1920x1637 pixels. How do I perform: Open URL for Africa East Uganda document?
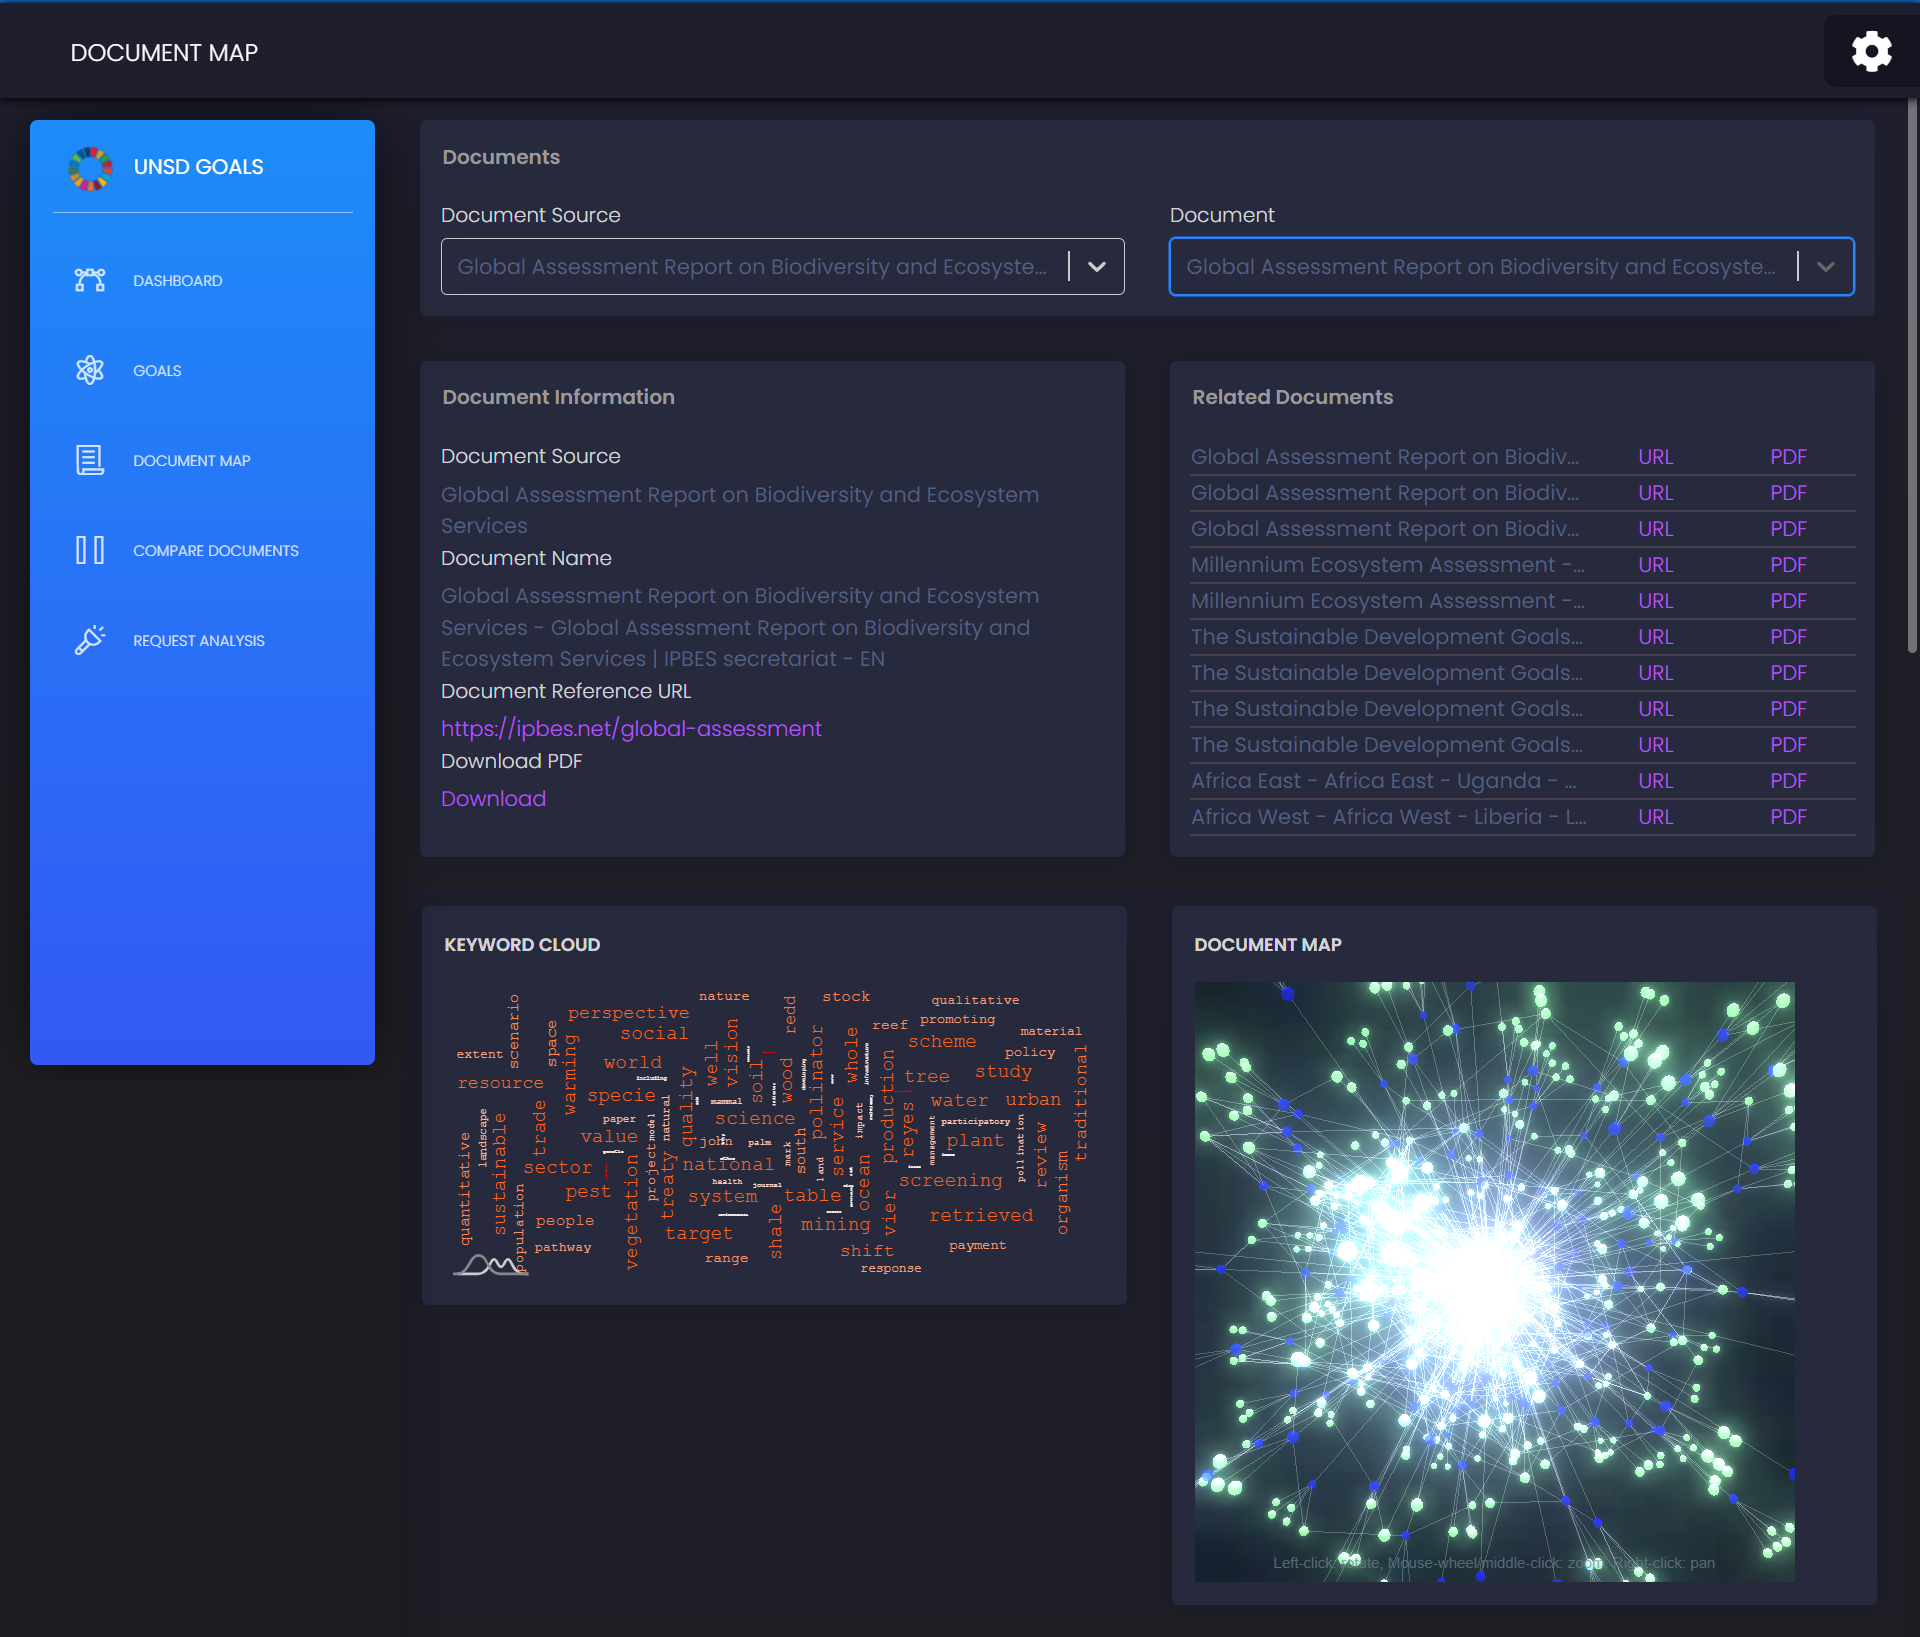(x=1655, y=781)
